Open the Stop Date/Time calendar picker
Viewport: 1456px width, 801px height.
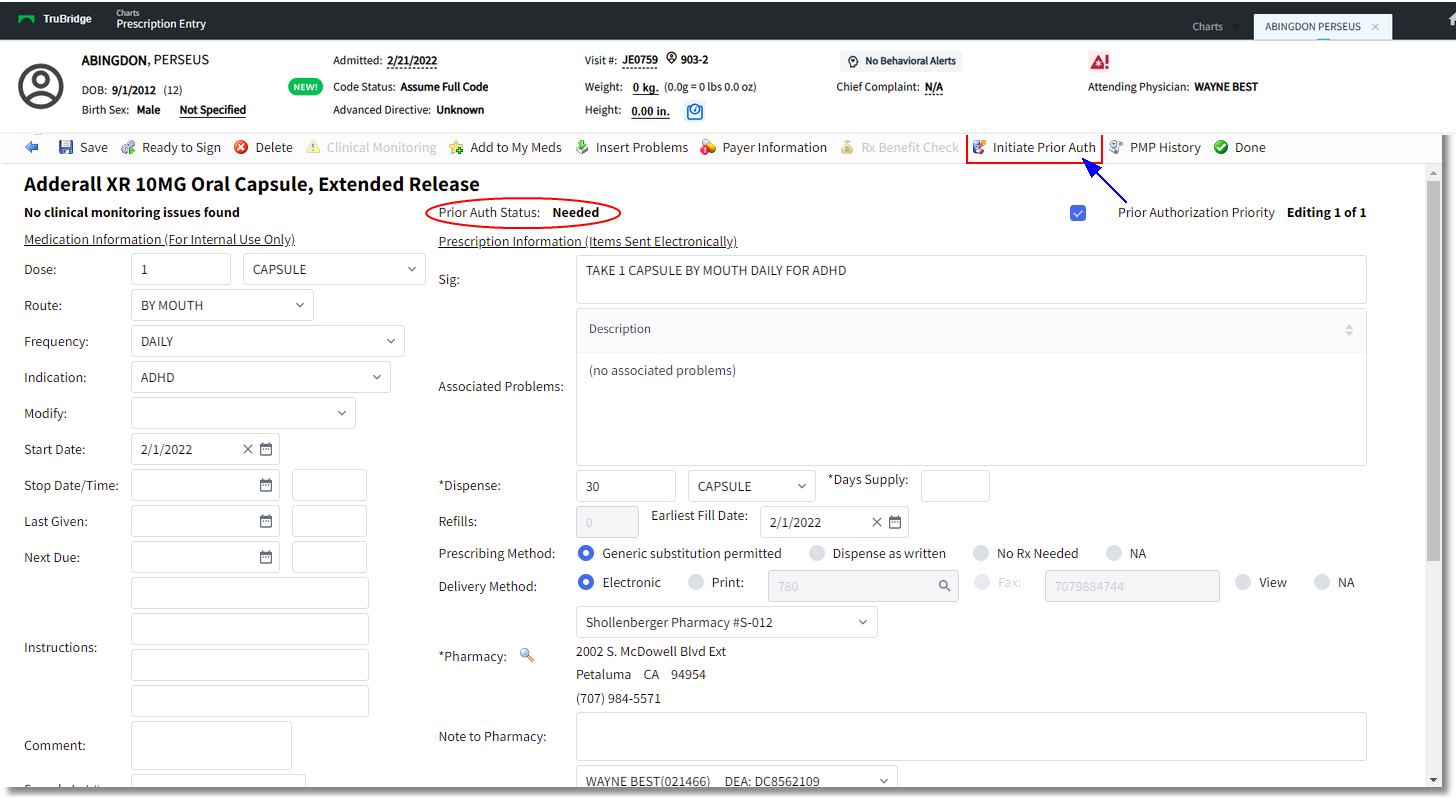(266, 485)
